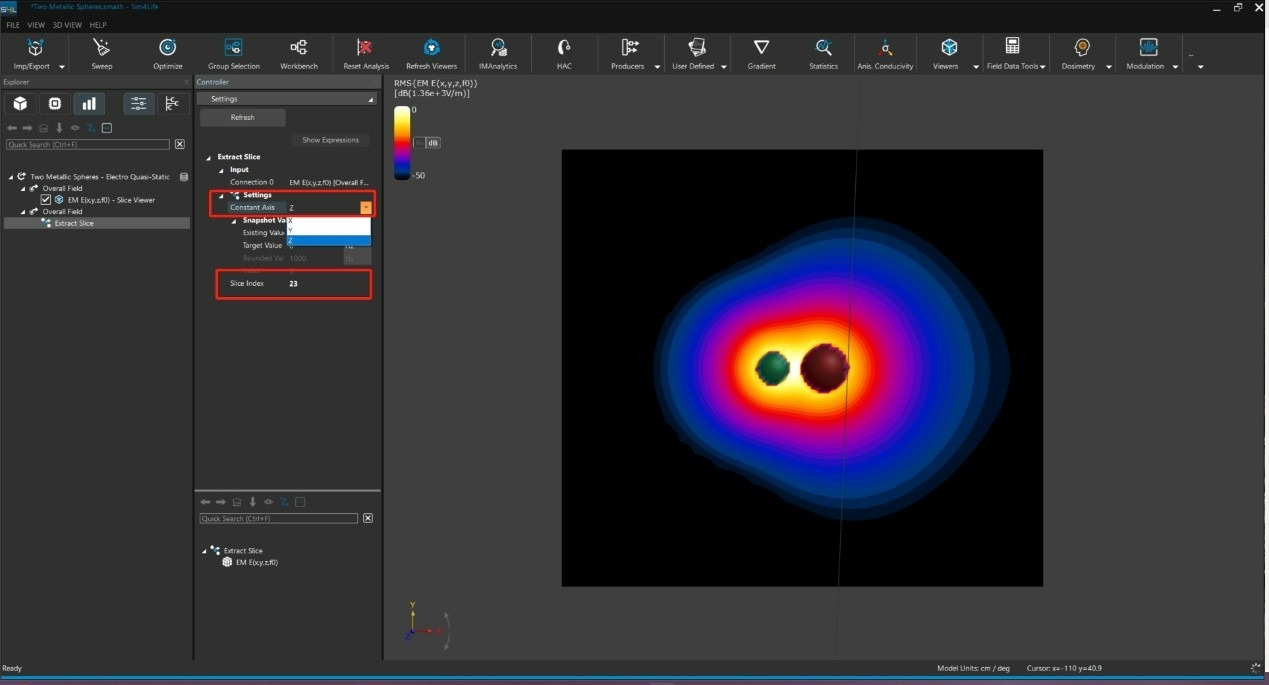This screenshot has height=685, width=1269.
Task: Click the field colorbar legend
Action: click(401, 143)
